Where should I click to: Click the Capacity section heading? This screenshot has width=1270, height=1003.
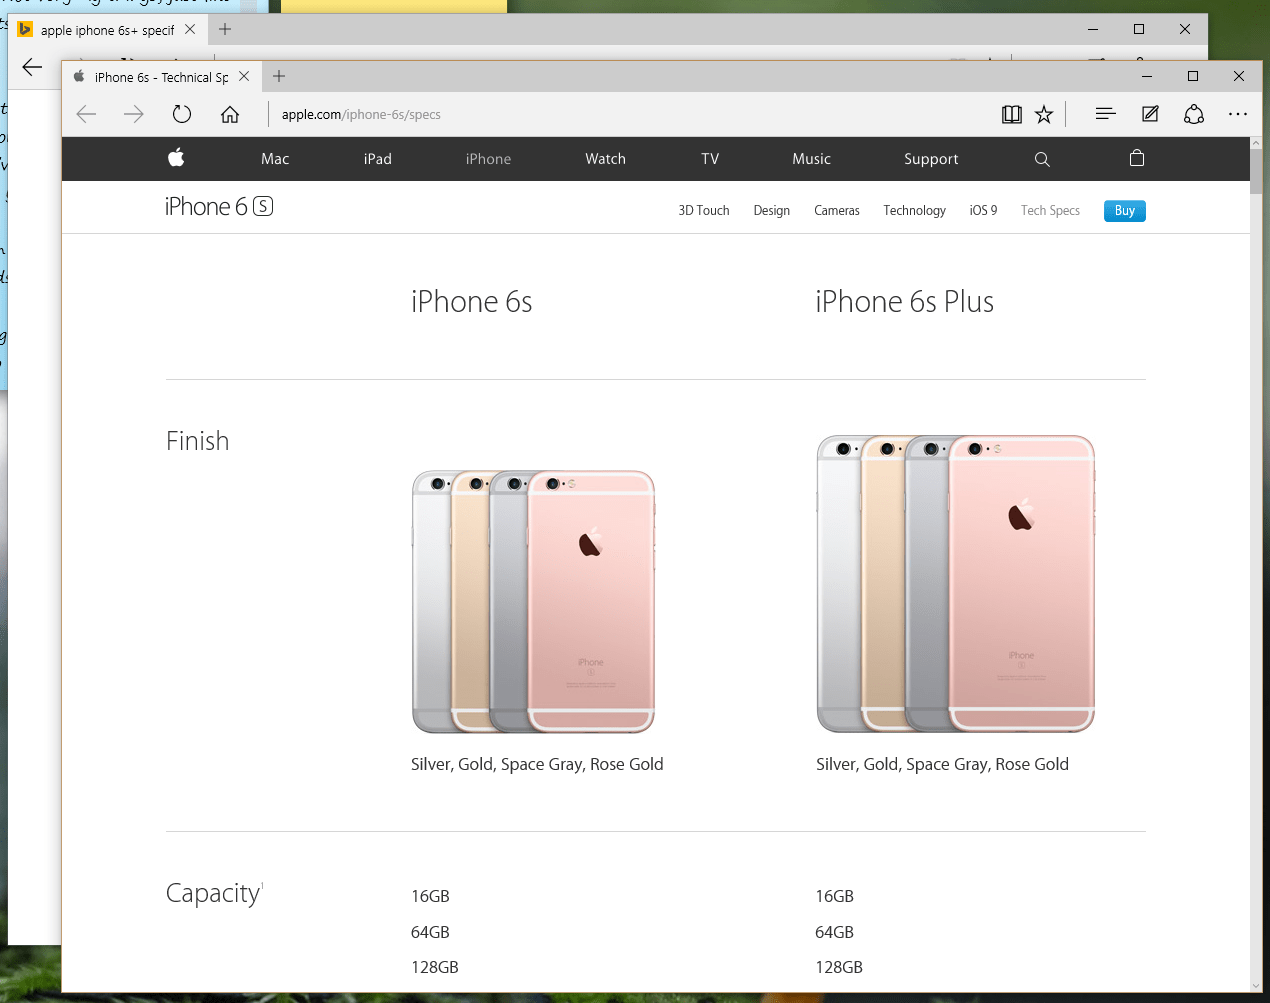point(214,893)
